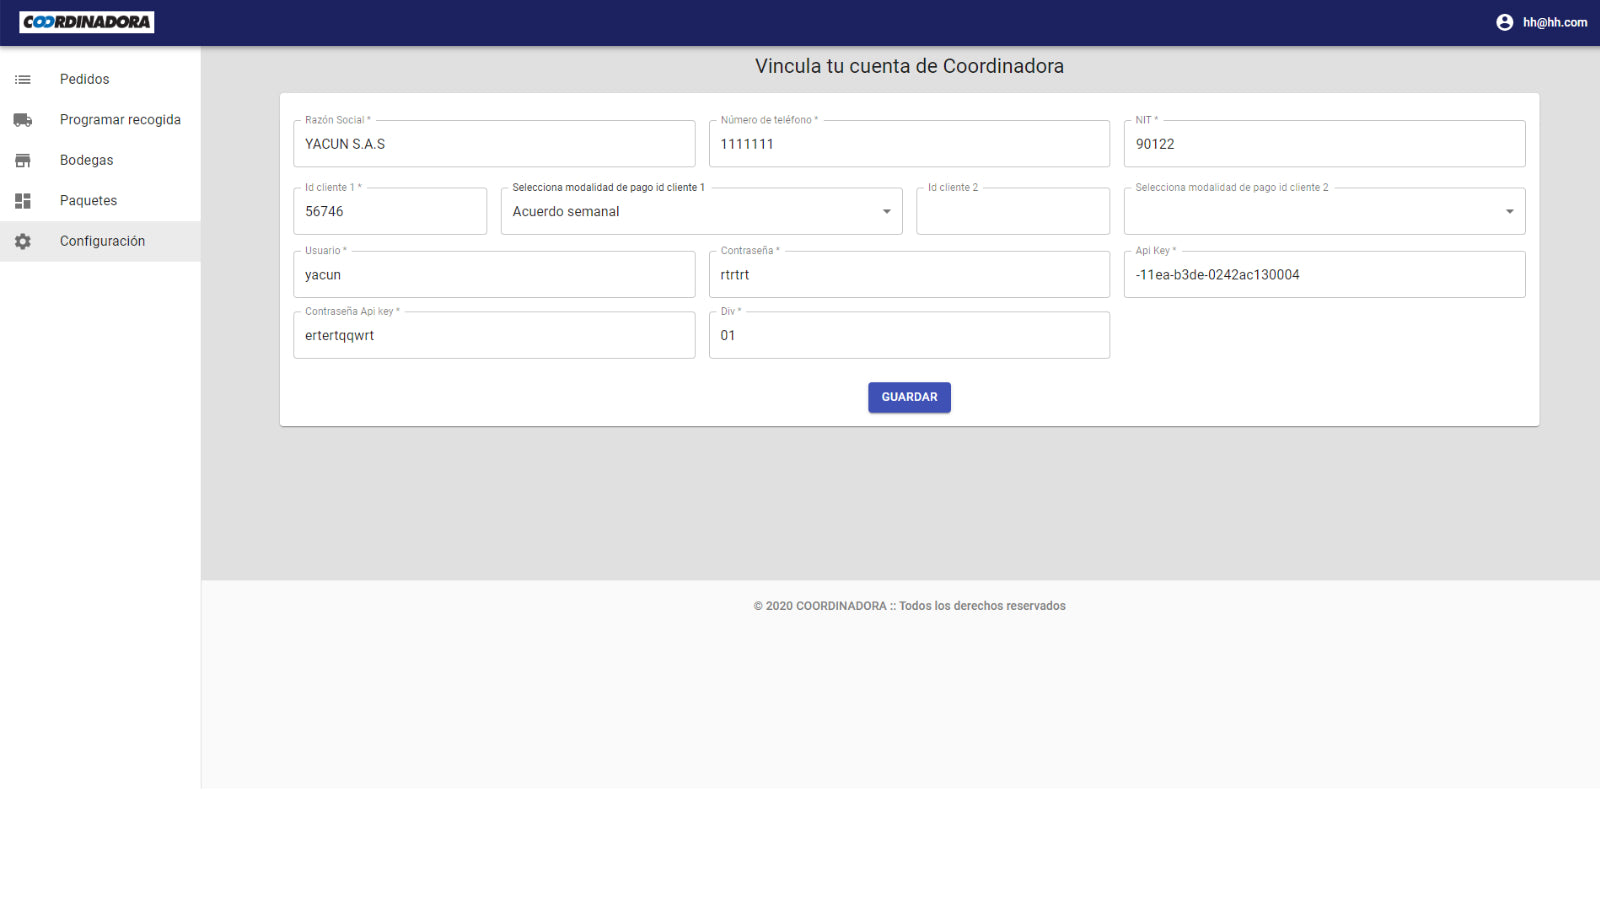Open Configuración via the gear icon
This screenshot has height=900, width=1600.
(22, 240)
